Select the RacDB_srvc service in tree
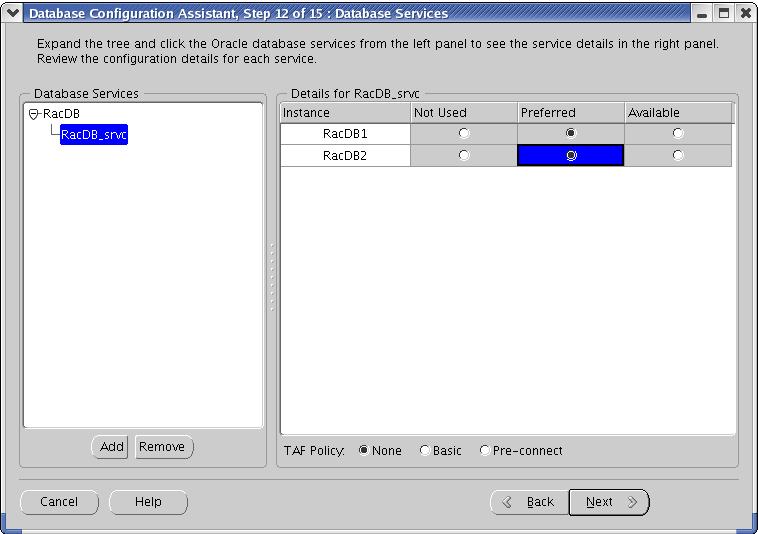This screenshot has width=758, height=534. coord(94,135)
